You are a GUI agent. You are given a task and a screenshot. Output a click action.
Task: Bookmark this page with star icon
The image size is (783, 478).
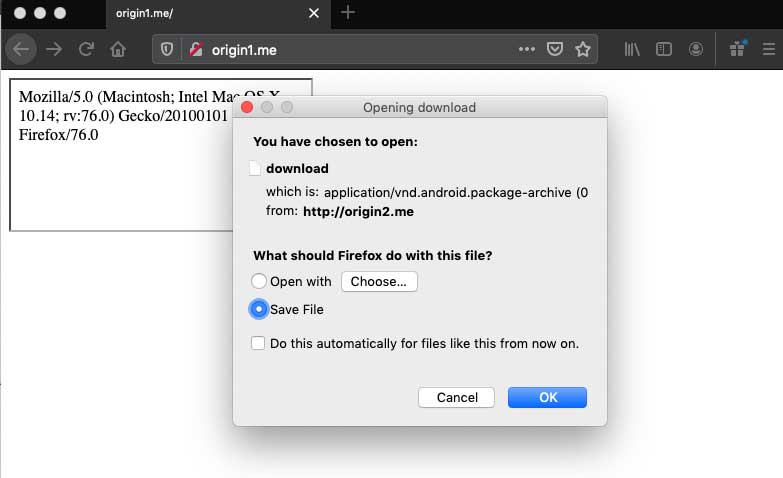click(x=582, y=48)
